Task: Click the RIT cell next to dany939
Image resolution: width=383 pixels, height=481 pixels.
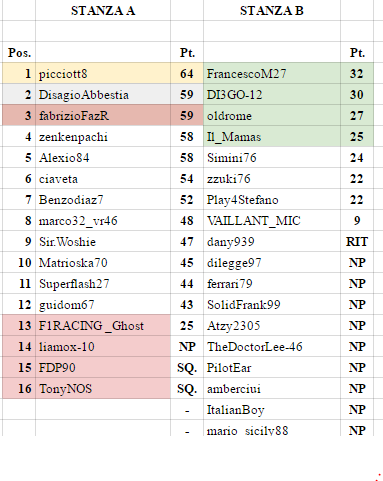Action: pos(357,241)
